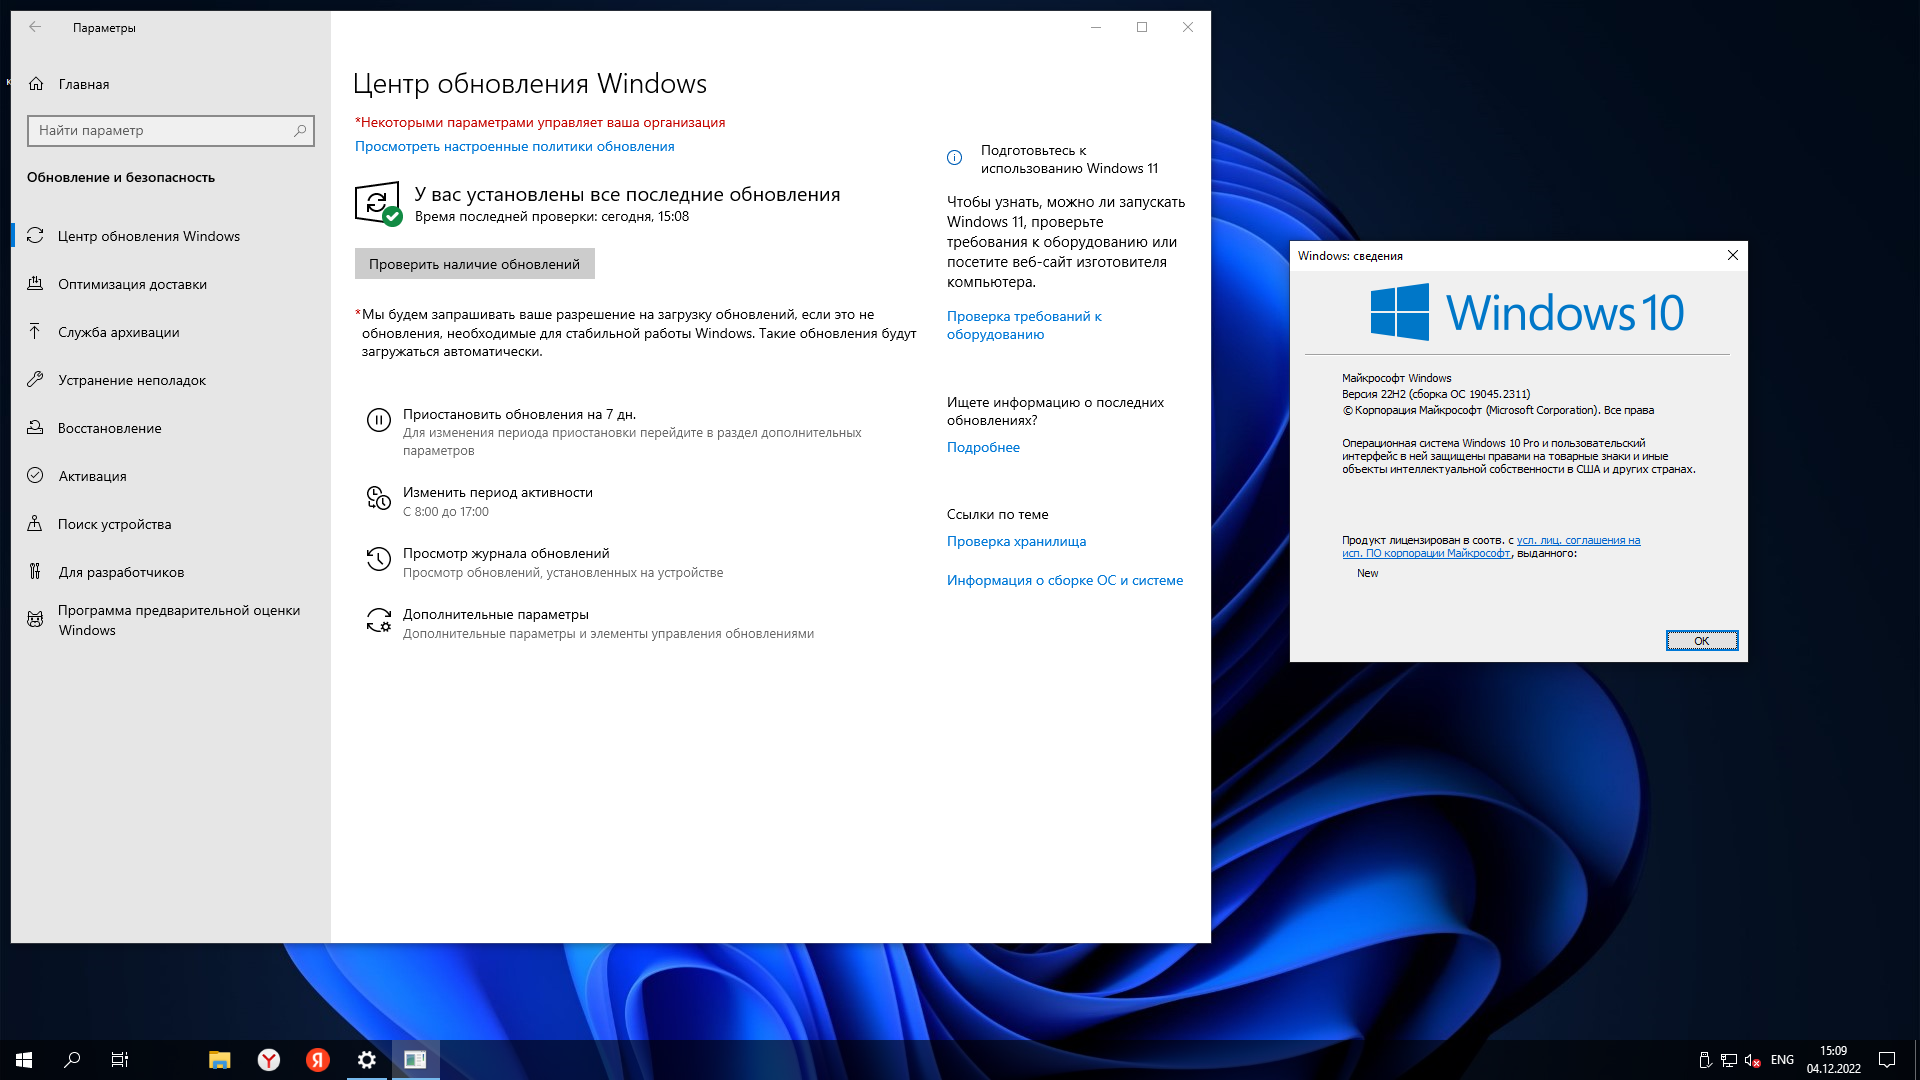
Task: Open configured update policies link
Action: click(514, 147)
